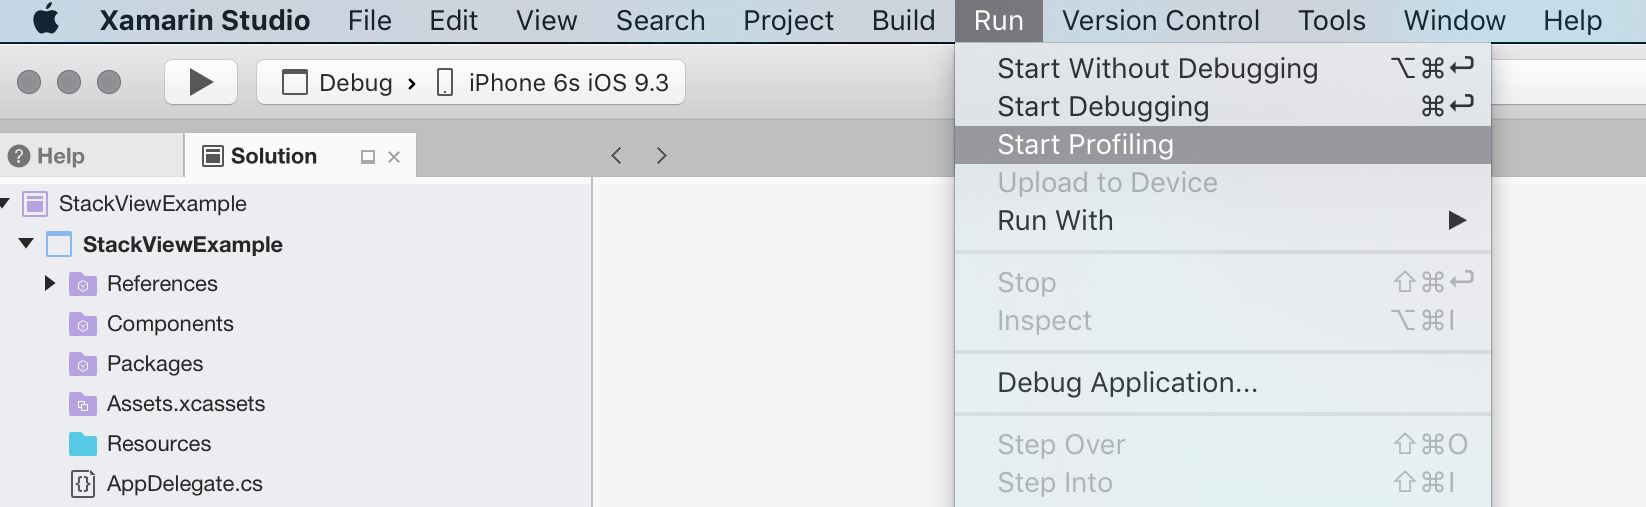Expand the References folder node
Viewport: 1646px width, 507px height.
(x=49, y=284)
